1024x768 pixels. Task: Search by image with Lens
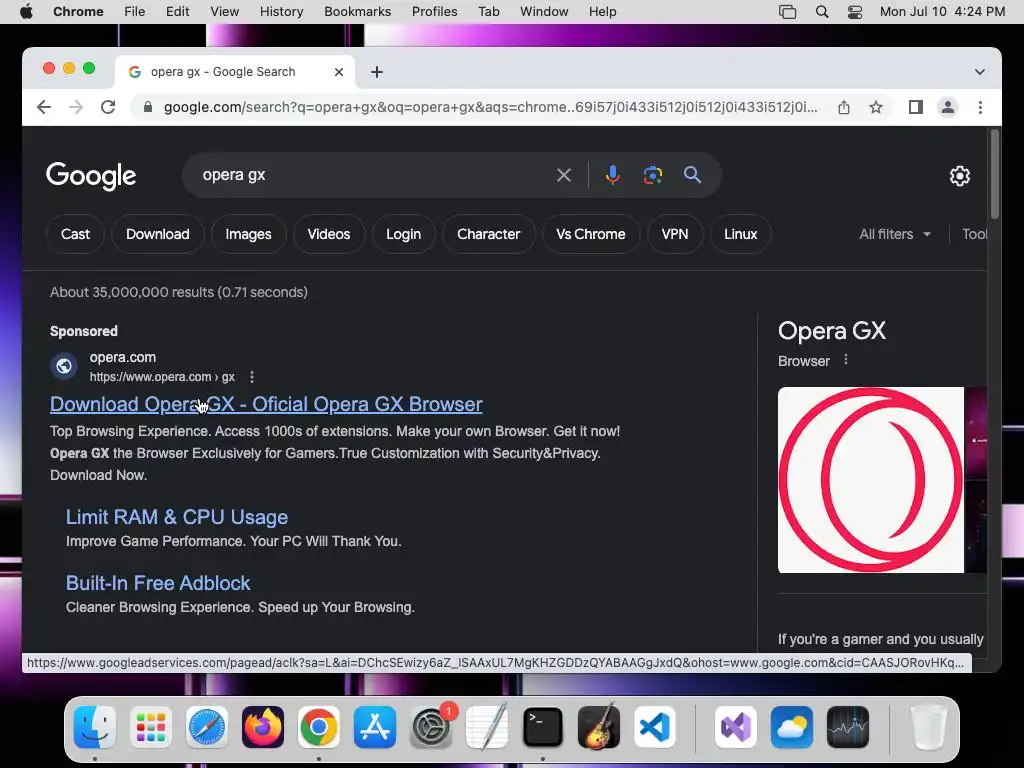[x=652, y=175]
